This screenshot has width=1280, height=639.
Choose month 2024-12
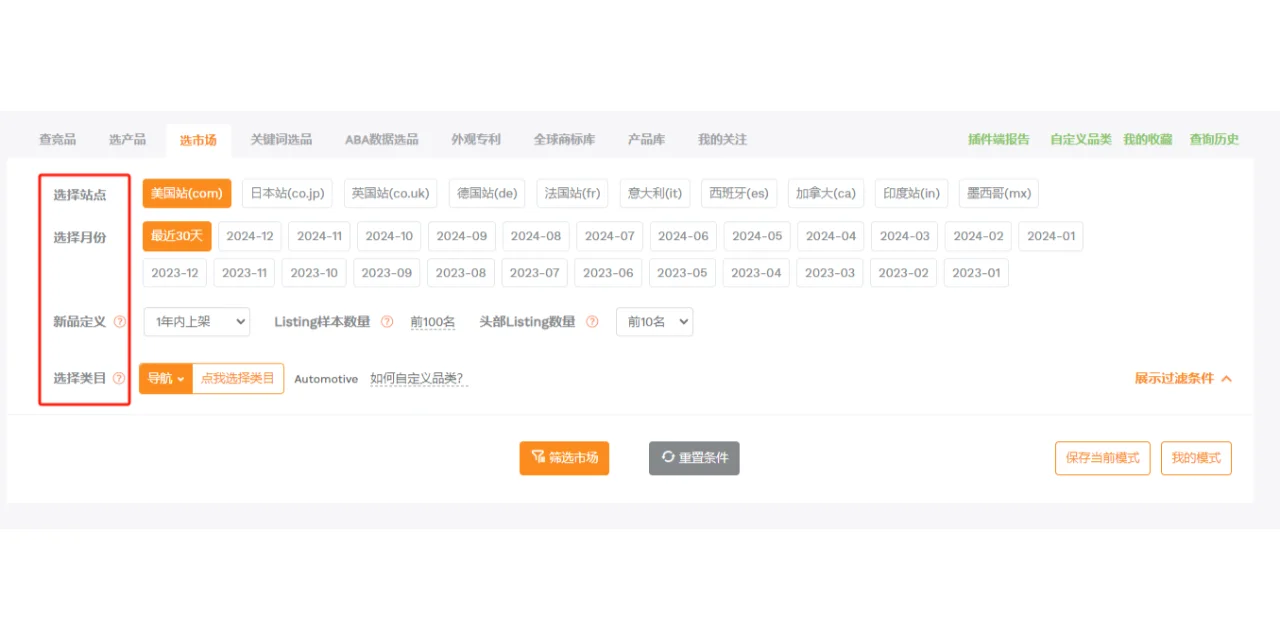[x=250, y=236]
